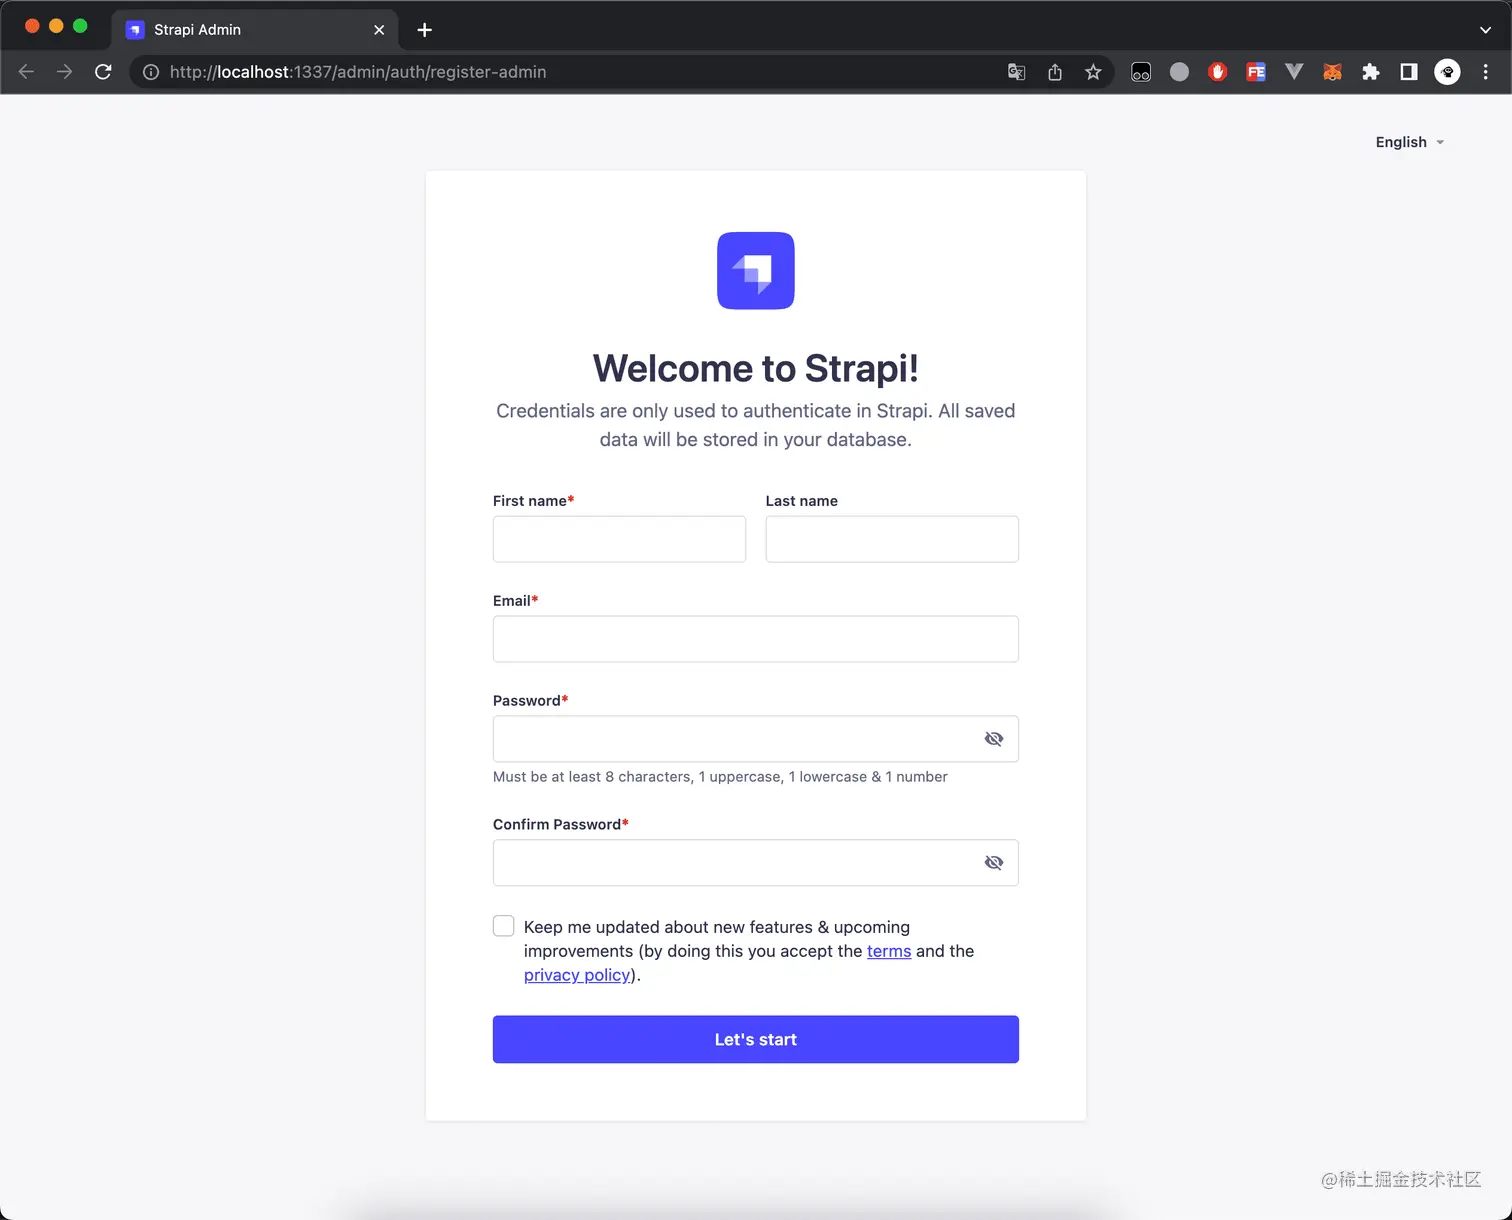View site information icon in address bar

pos(151,72)
